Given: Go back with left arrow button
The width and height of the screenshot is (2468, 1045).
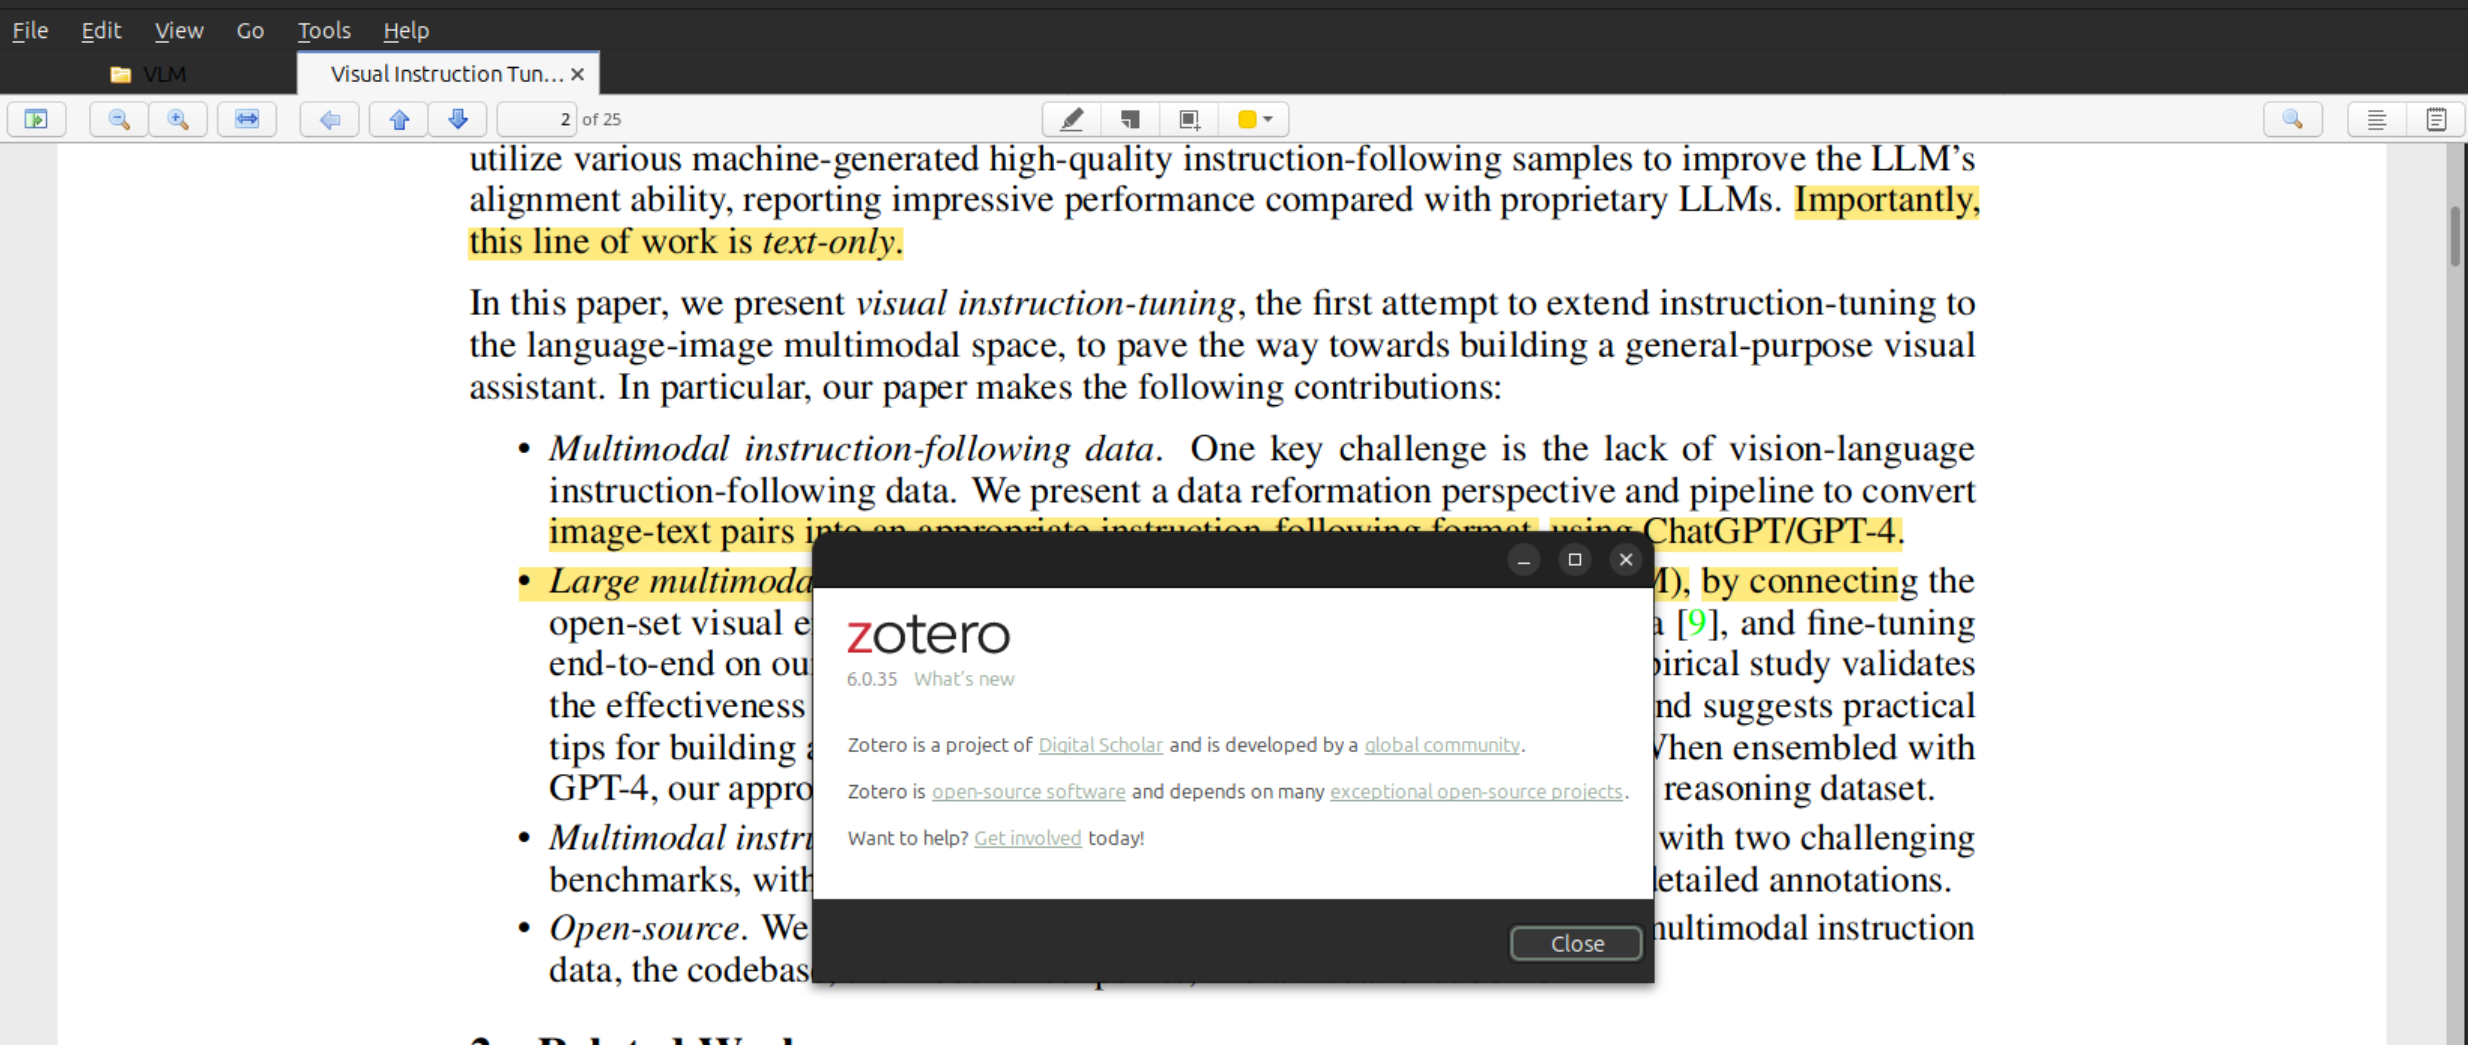Looking at the screenshot, I should [330, 120].
